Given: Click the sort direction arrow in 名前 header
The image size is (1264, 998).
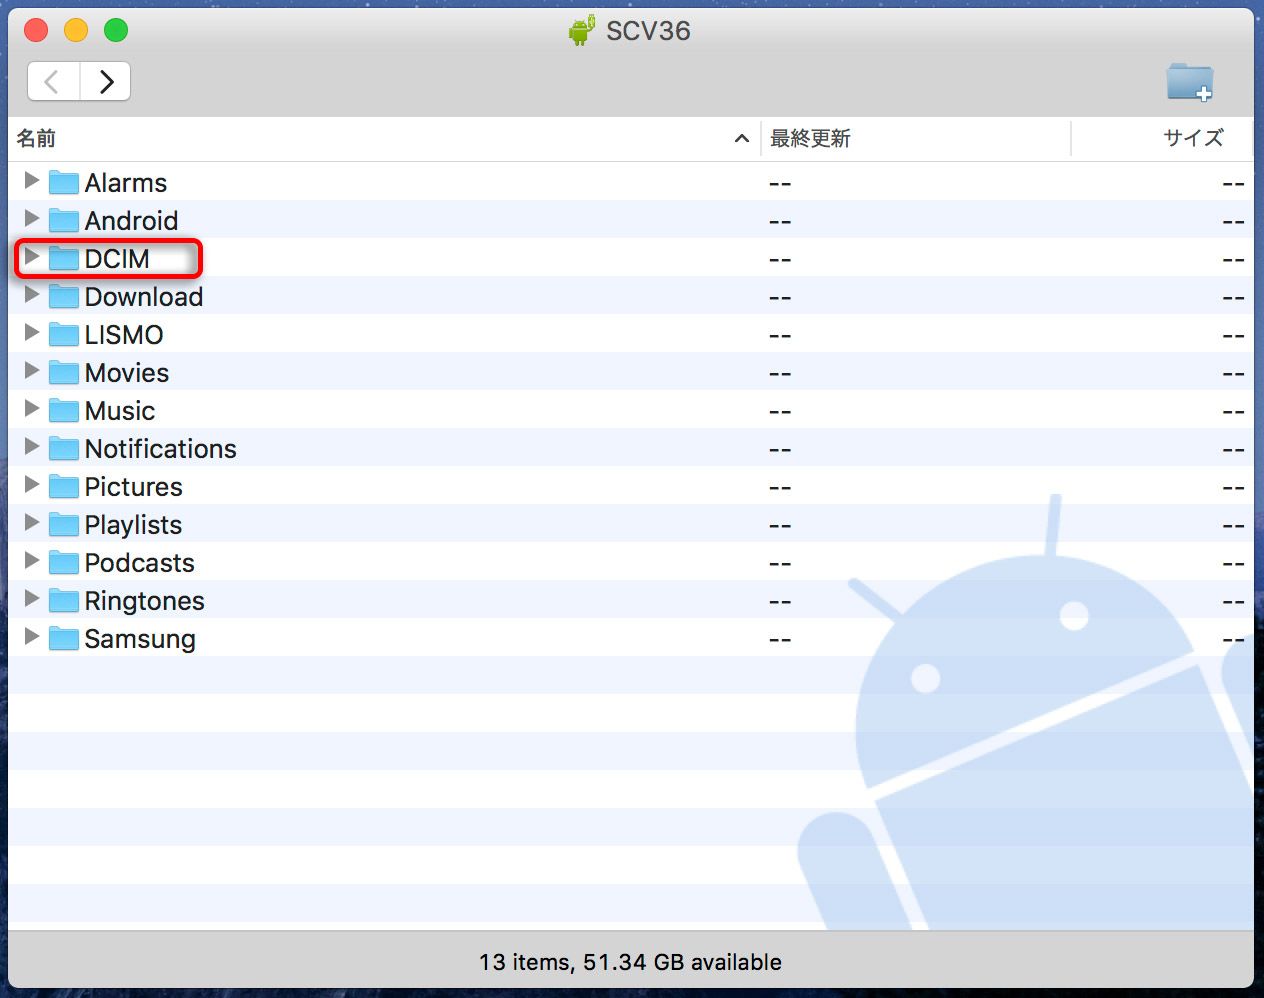Looking at the screenshot, I should 741,139.
